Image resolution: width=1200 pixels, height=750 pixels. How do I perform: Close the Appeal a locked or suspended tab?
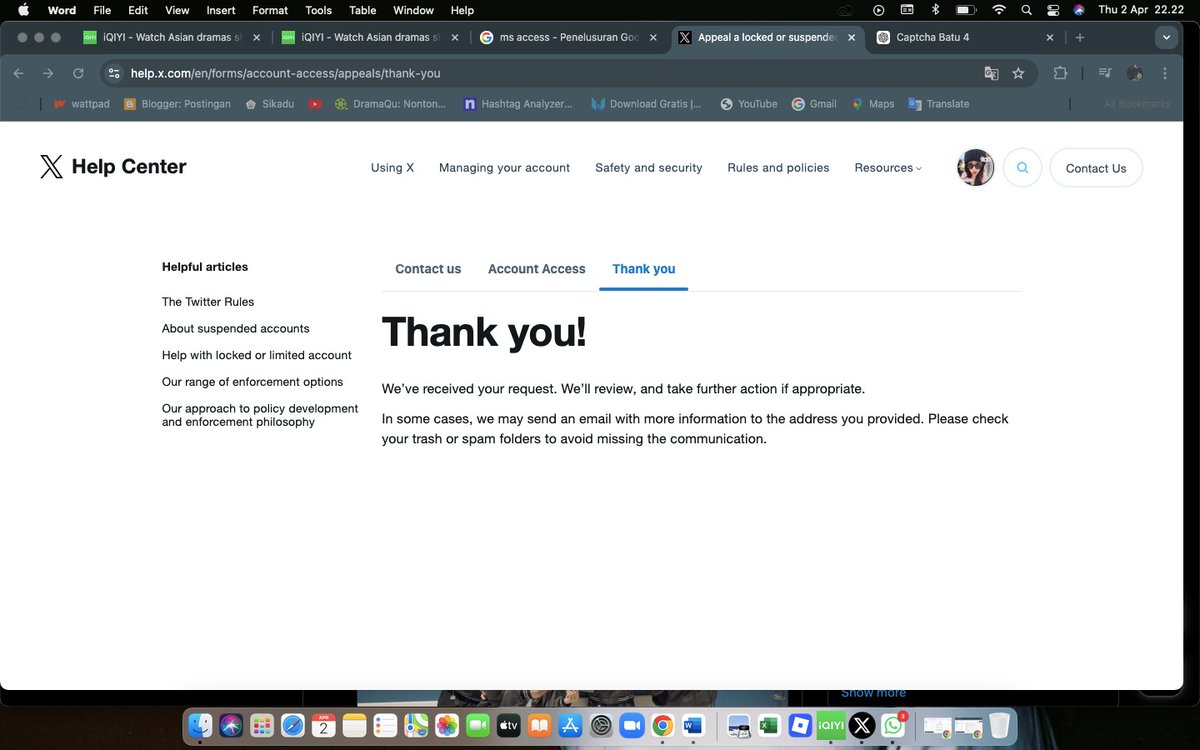852,37
